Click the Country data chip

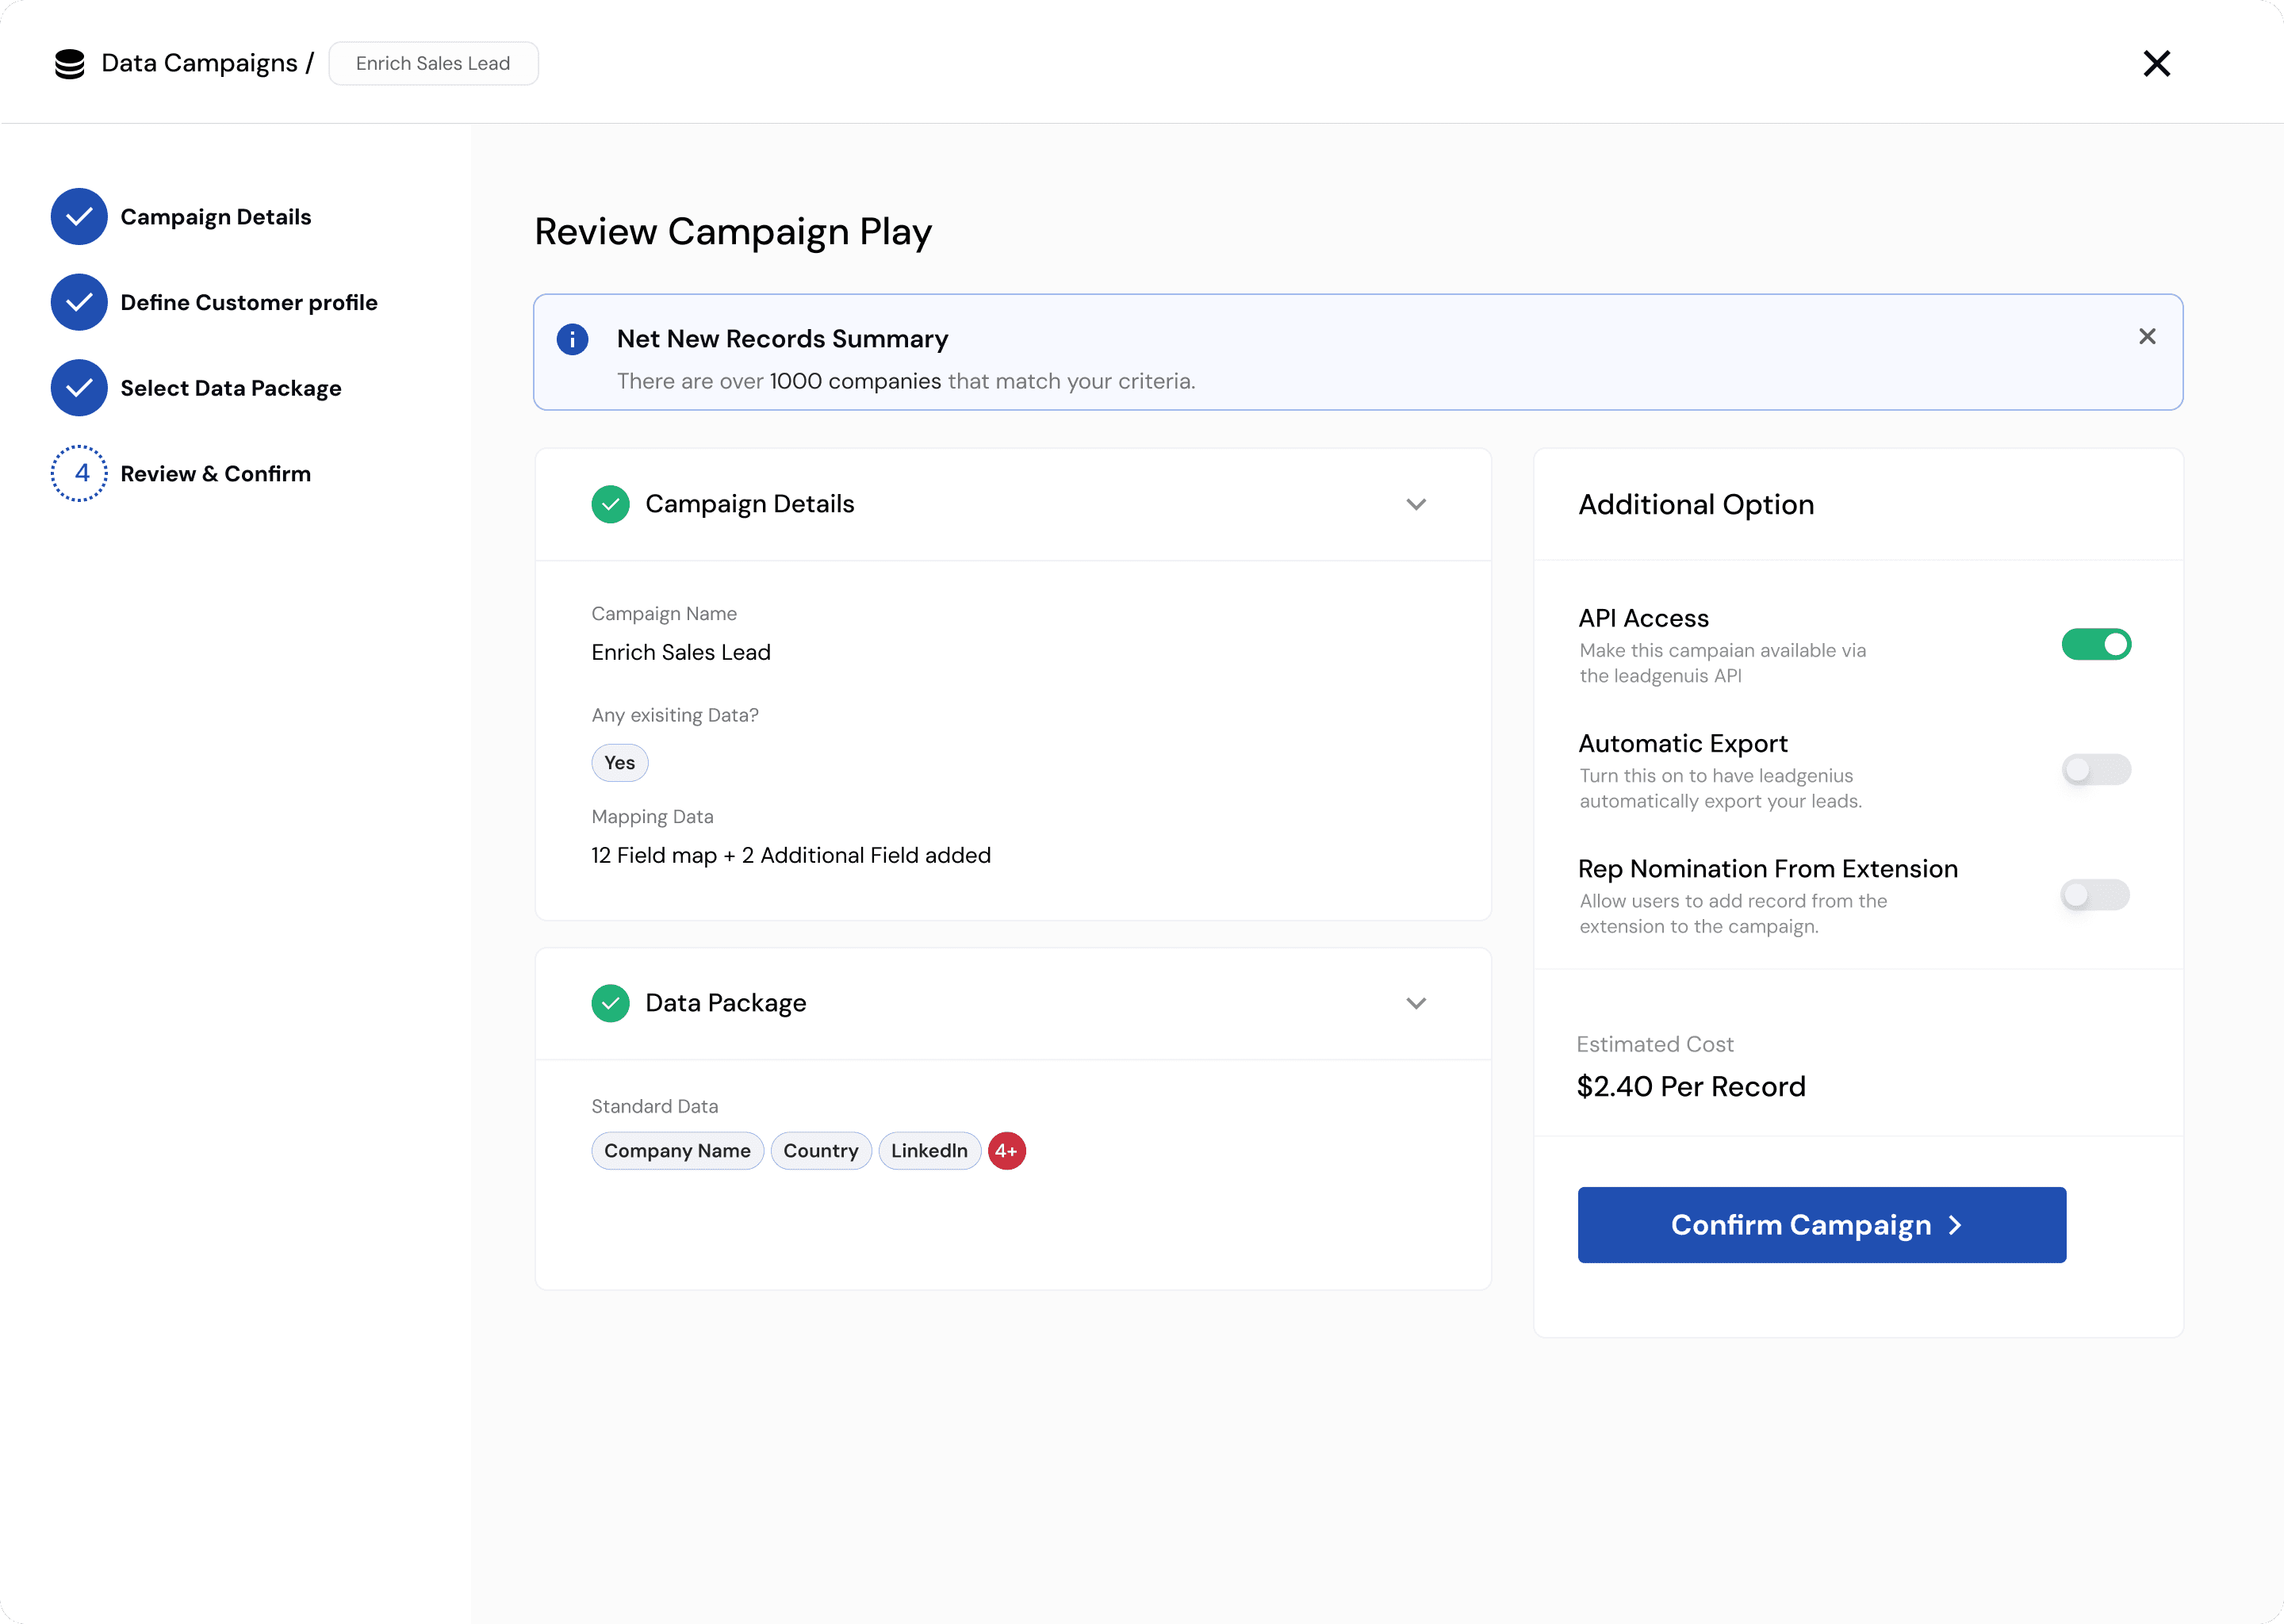click(x=820, y=1151)
